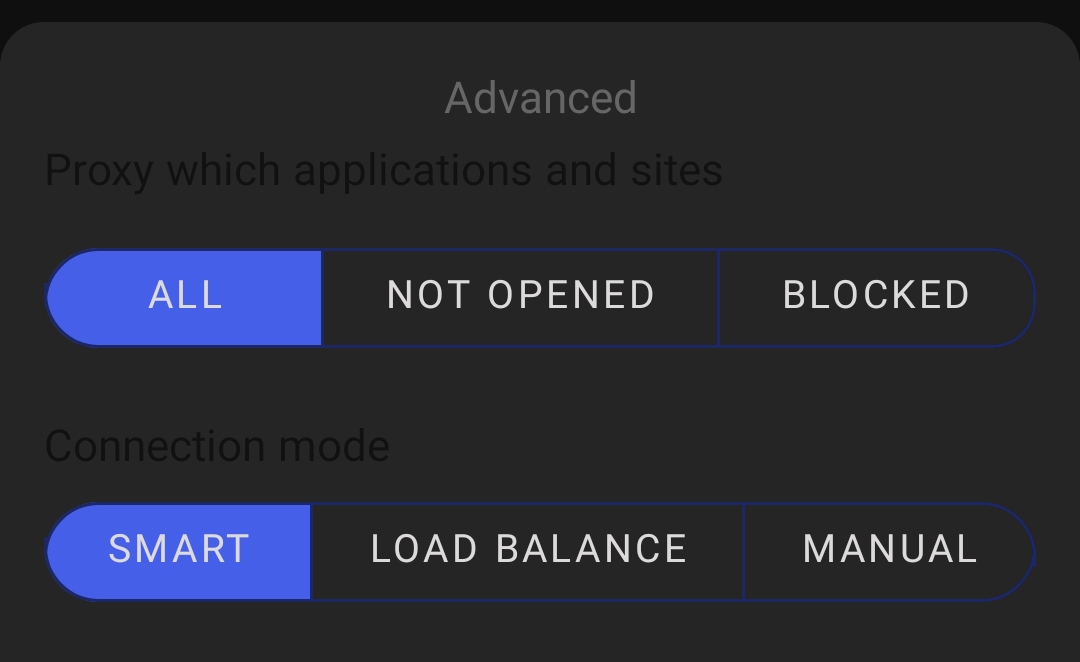This screenshot has width=1080, height=662.
Task: Click the Advanced sheet title
Action: 541,98
